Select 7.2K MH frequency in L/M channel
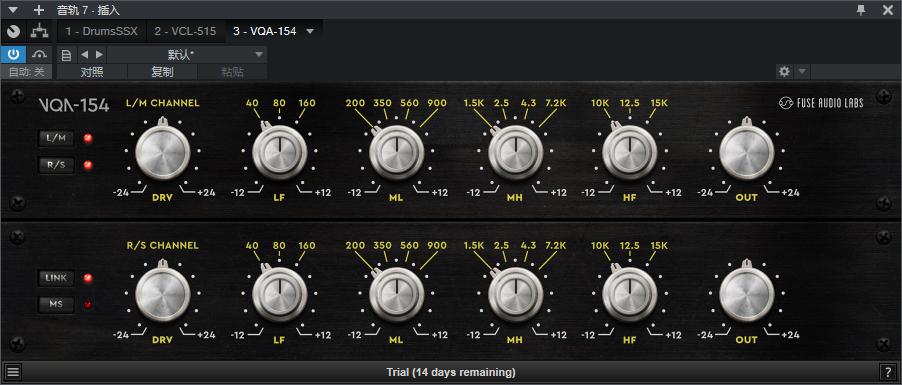Screen dimensions: 902x385 tap(555, 104)
